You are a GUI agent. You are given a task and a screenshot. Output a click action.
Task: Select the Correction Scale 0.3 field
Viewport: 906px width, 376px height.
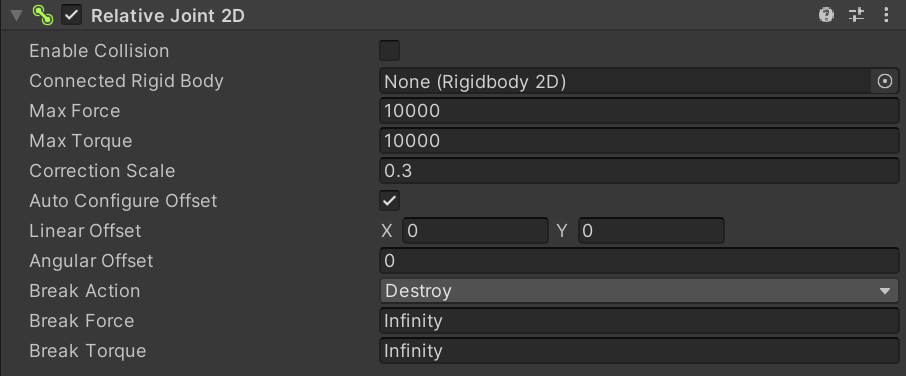(639, 170)
